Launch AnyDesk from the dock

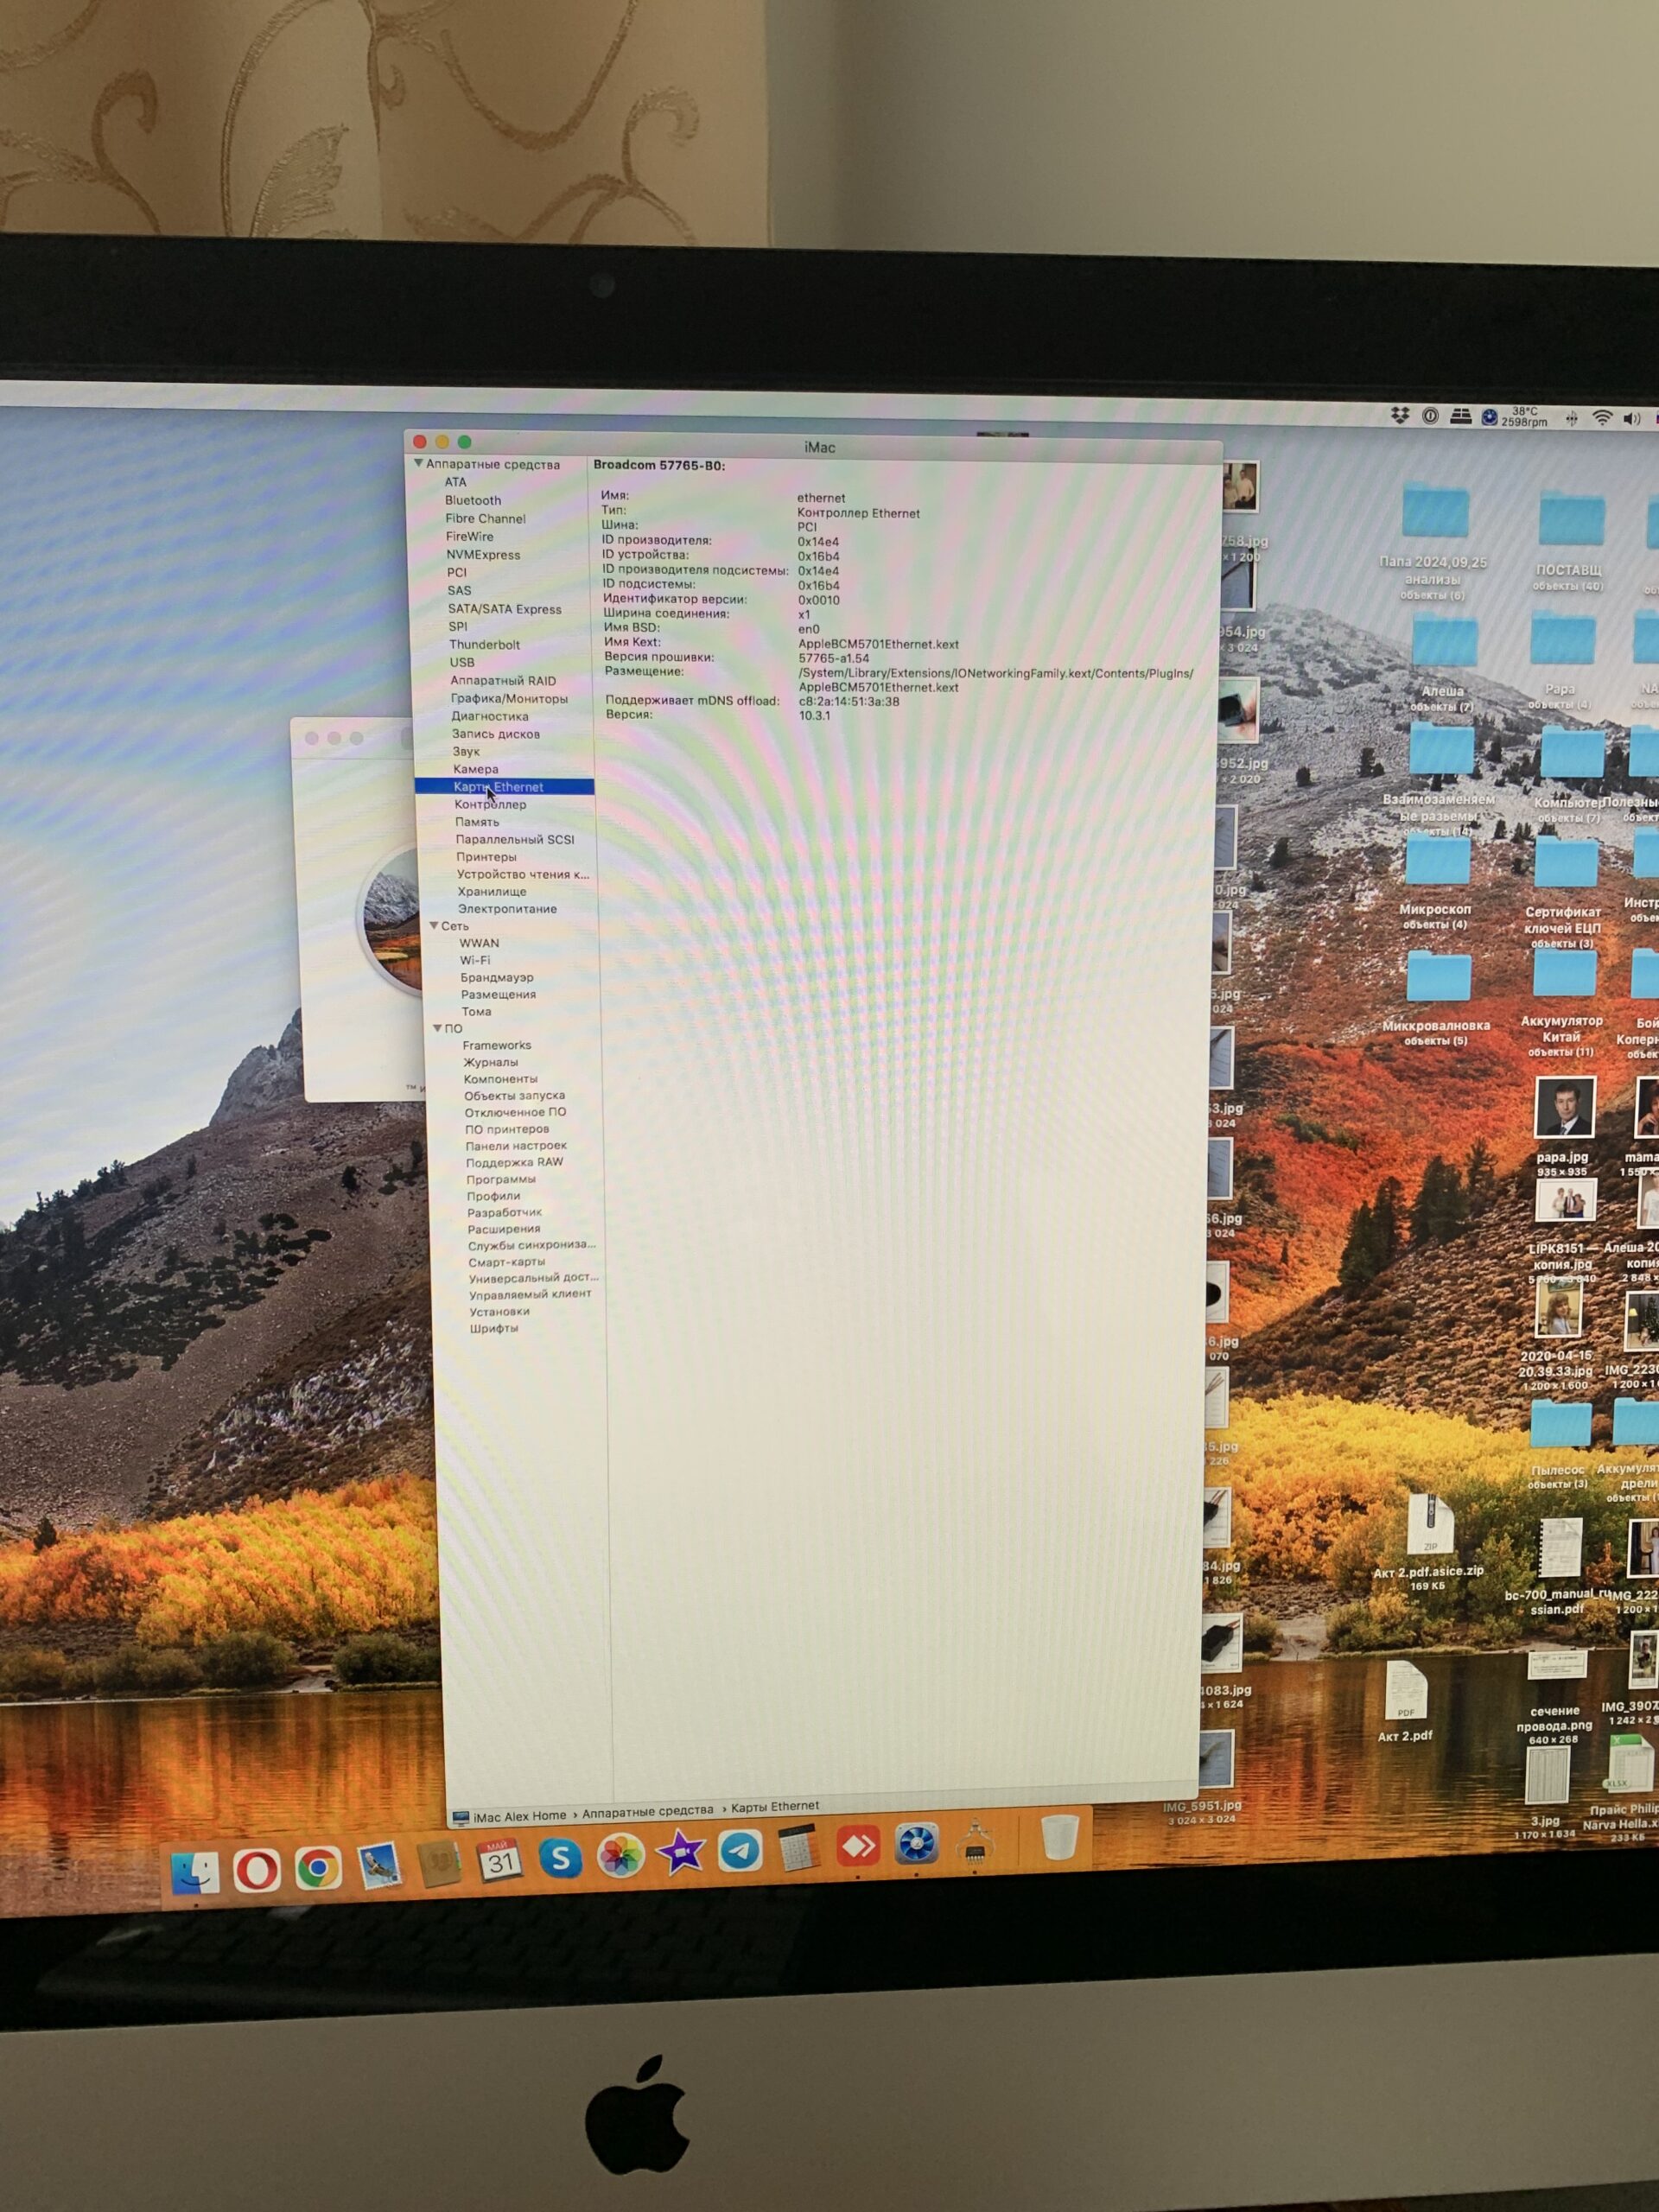tap(858, 1847)
